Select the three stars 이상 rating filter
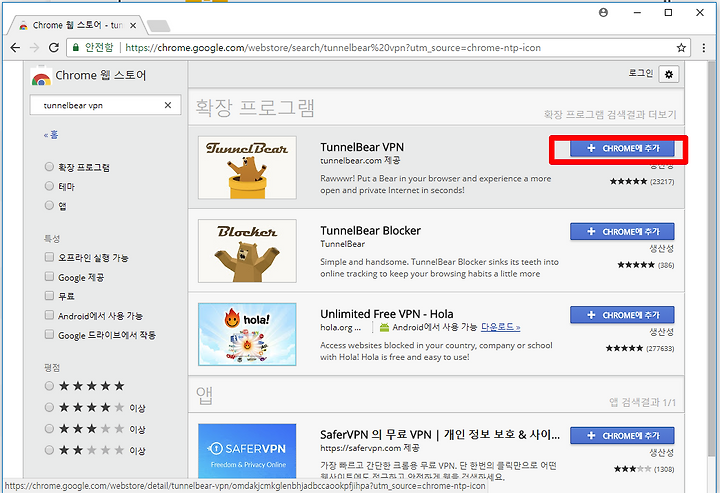 49,429
